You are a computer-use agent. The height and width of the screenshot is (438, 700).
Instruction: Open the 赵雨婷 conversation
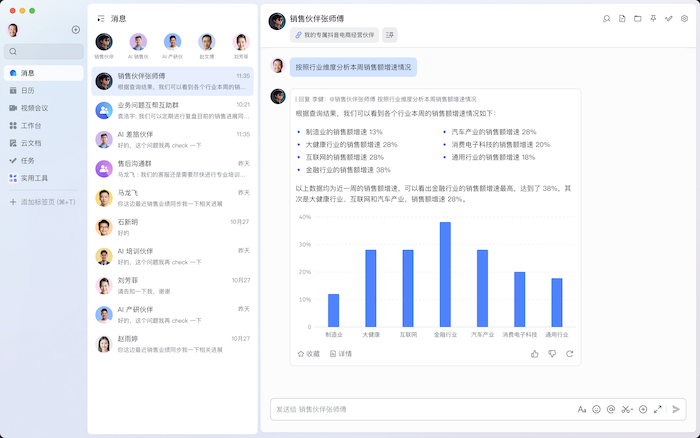[172, 344]
